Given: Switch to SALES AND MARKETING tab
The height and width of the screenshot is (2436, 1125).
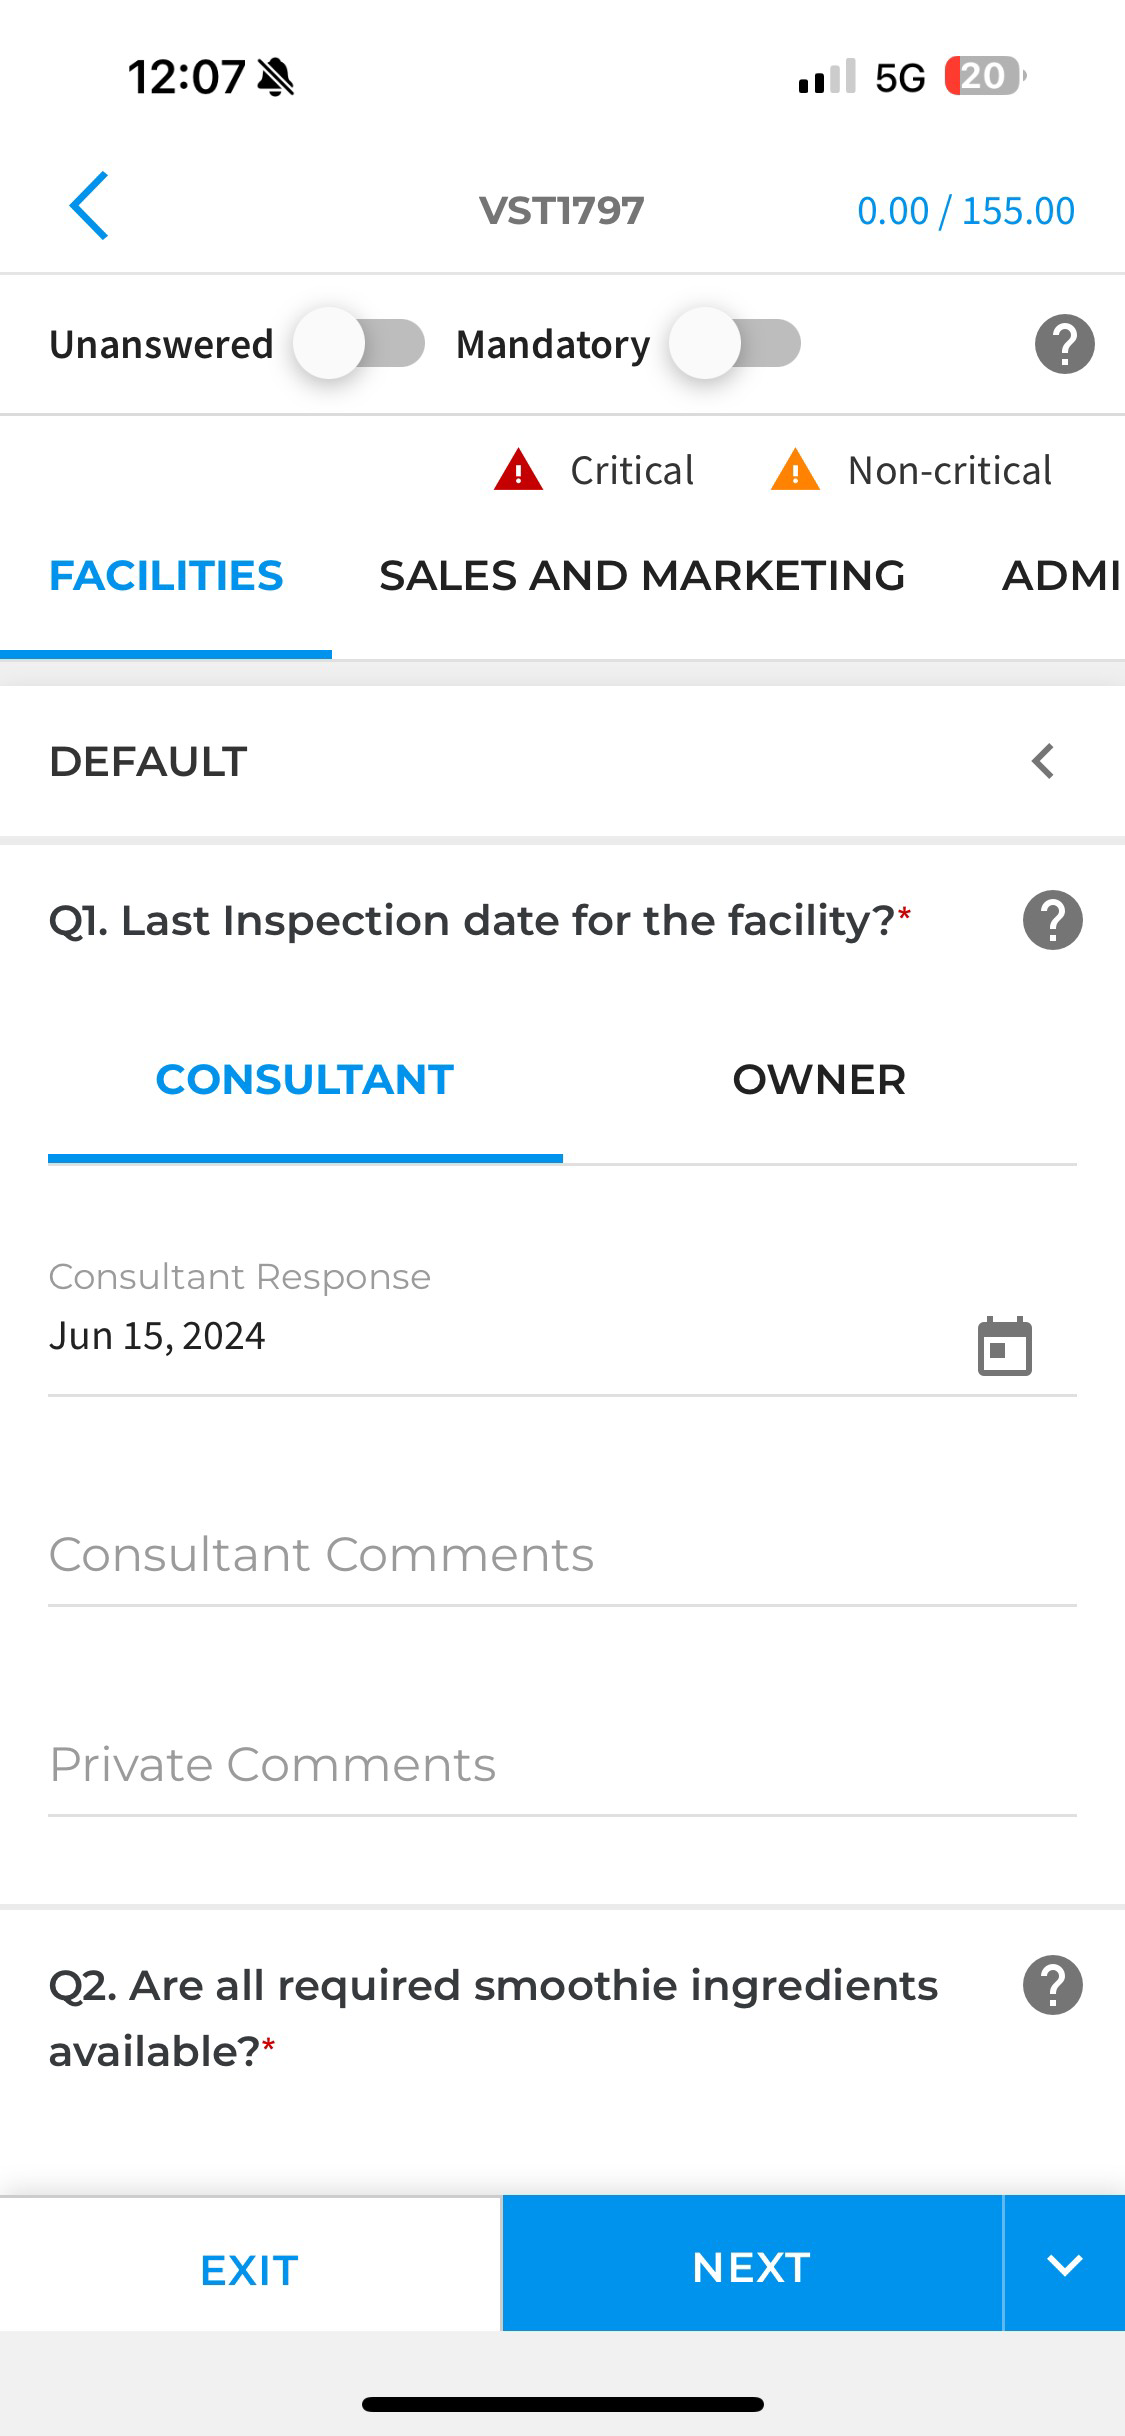Looking at the screenshot, I should [642, 576].
